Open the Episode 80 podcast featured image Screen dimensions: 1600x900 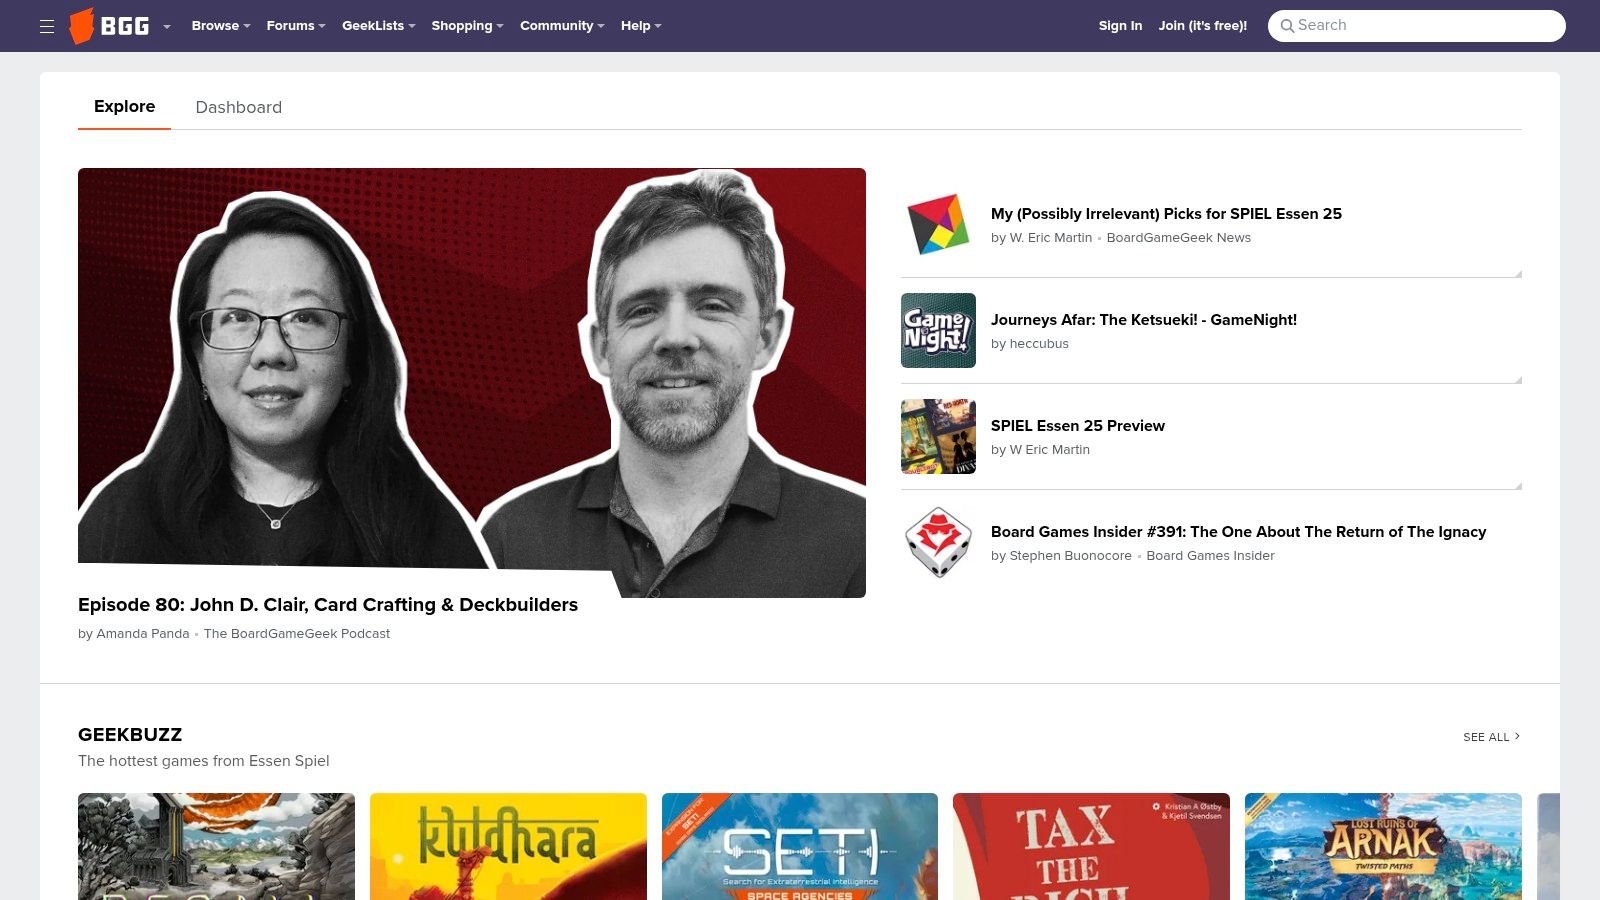472,383
